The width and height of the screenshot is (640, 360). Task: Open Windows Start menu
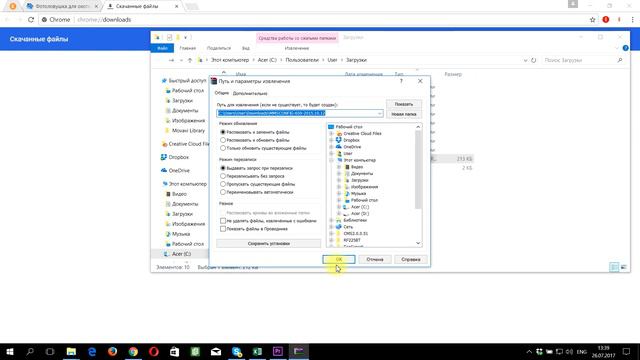[10, 351]
